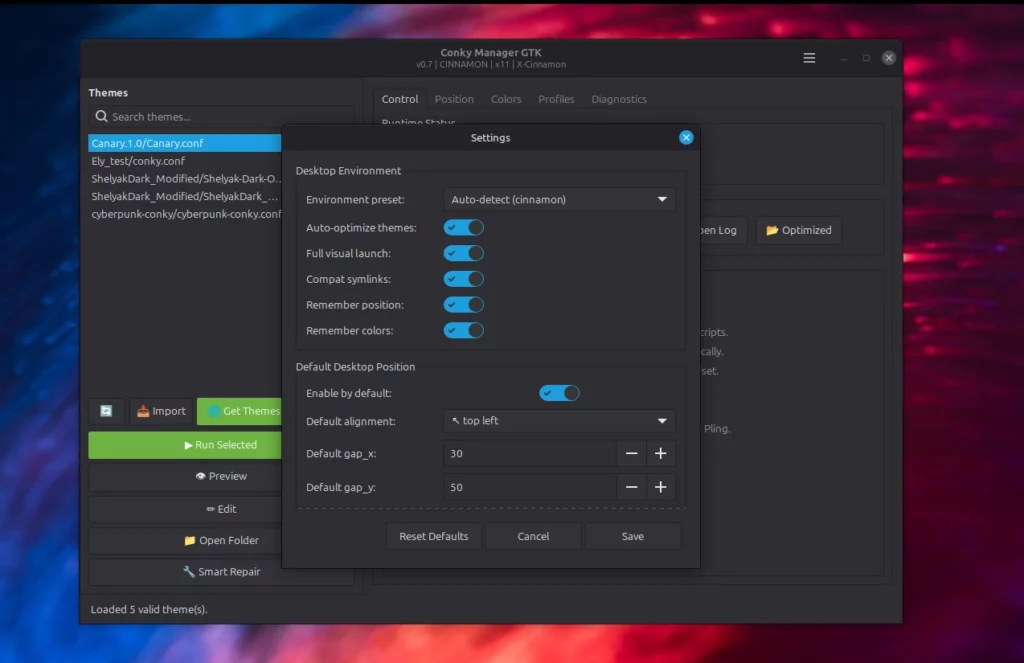Click the refresh themes icon button

coord(106,411)
